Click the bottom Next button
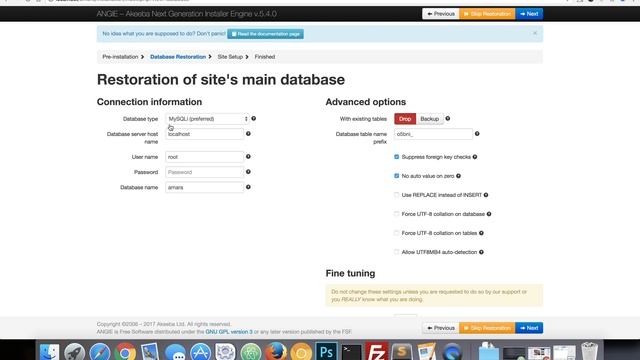640x360 pixels. [529, 328]
